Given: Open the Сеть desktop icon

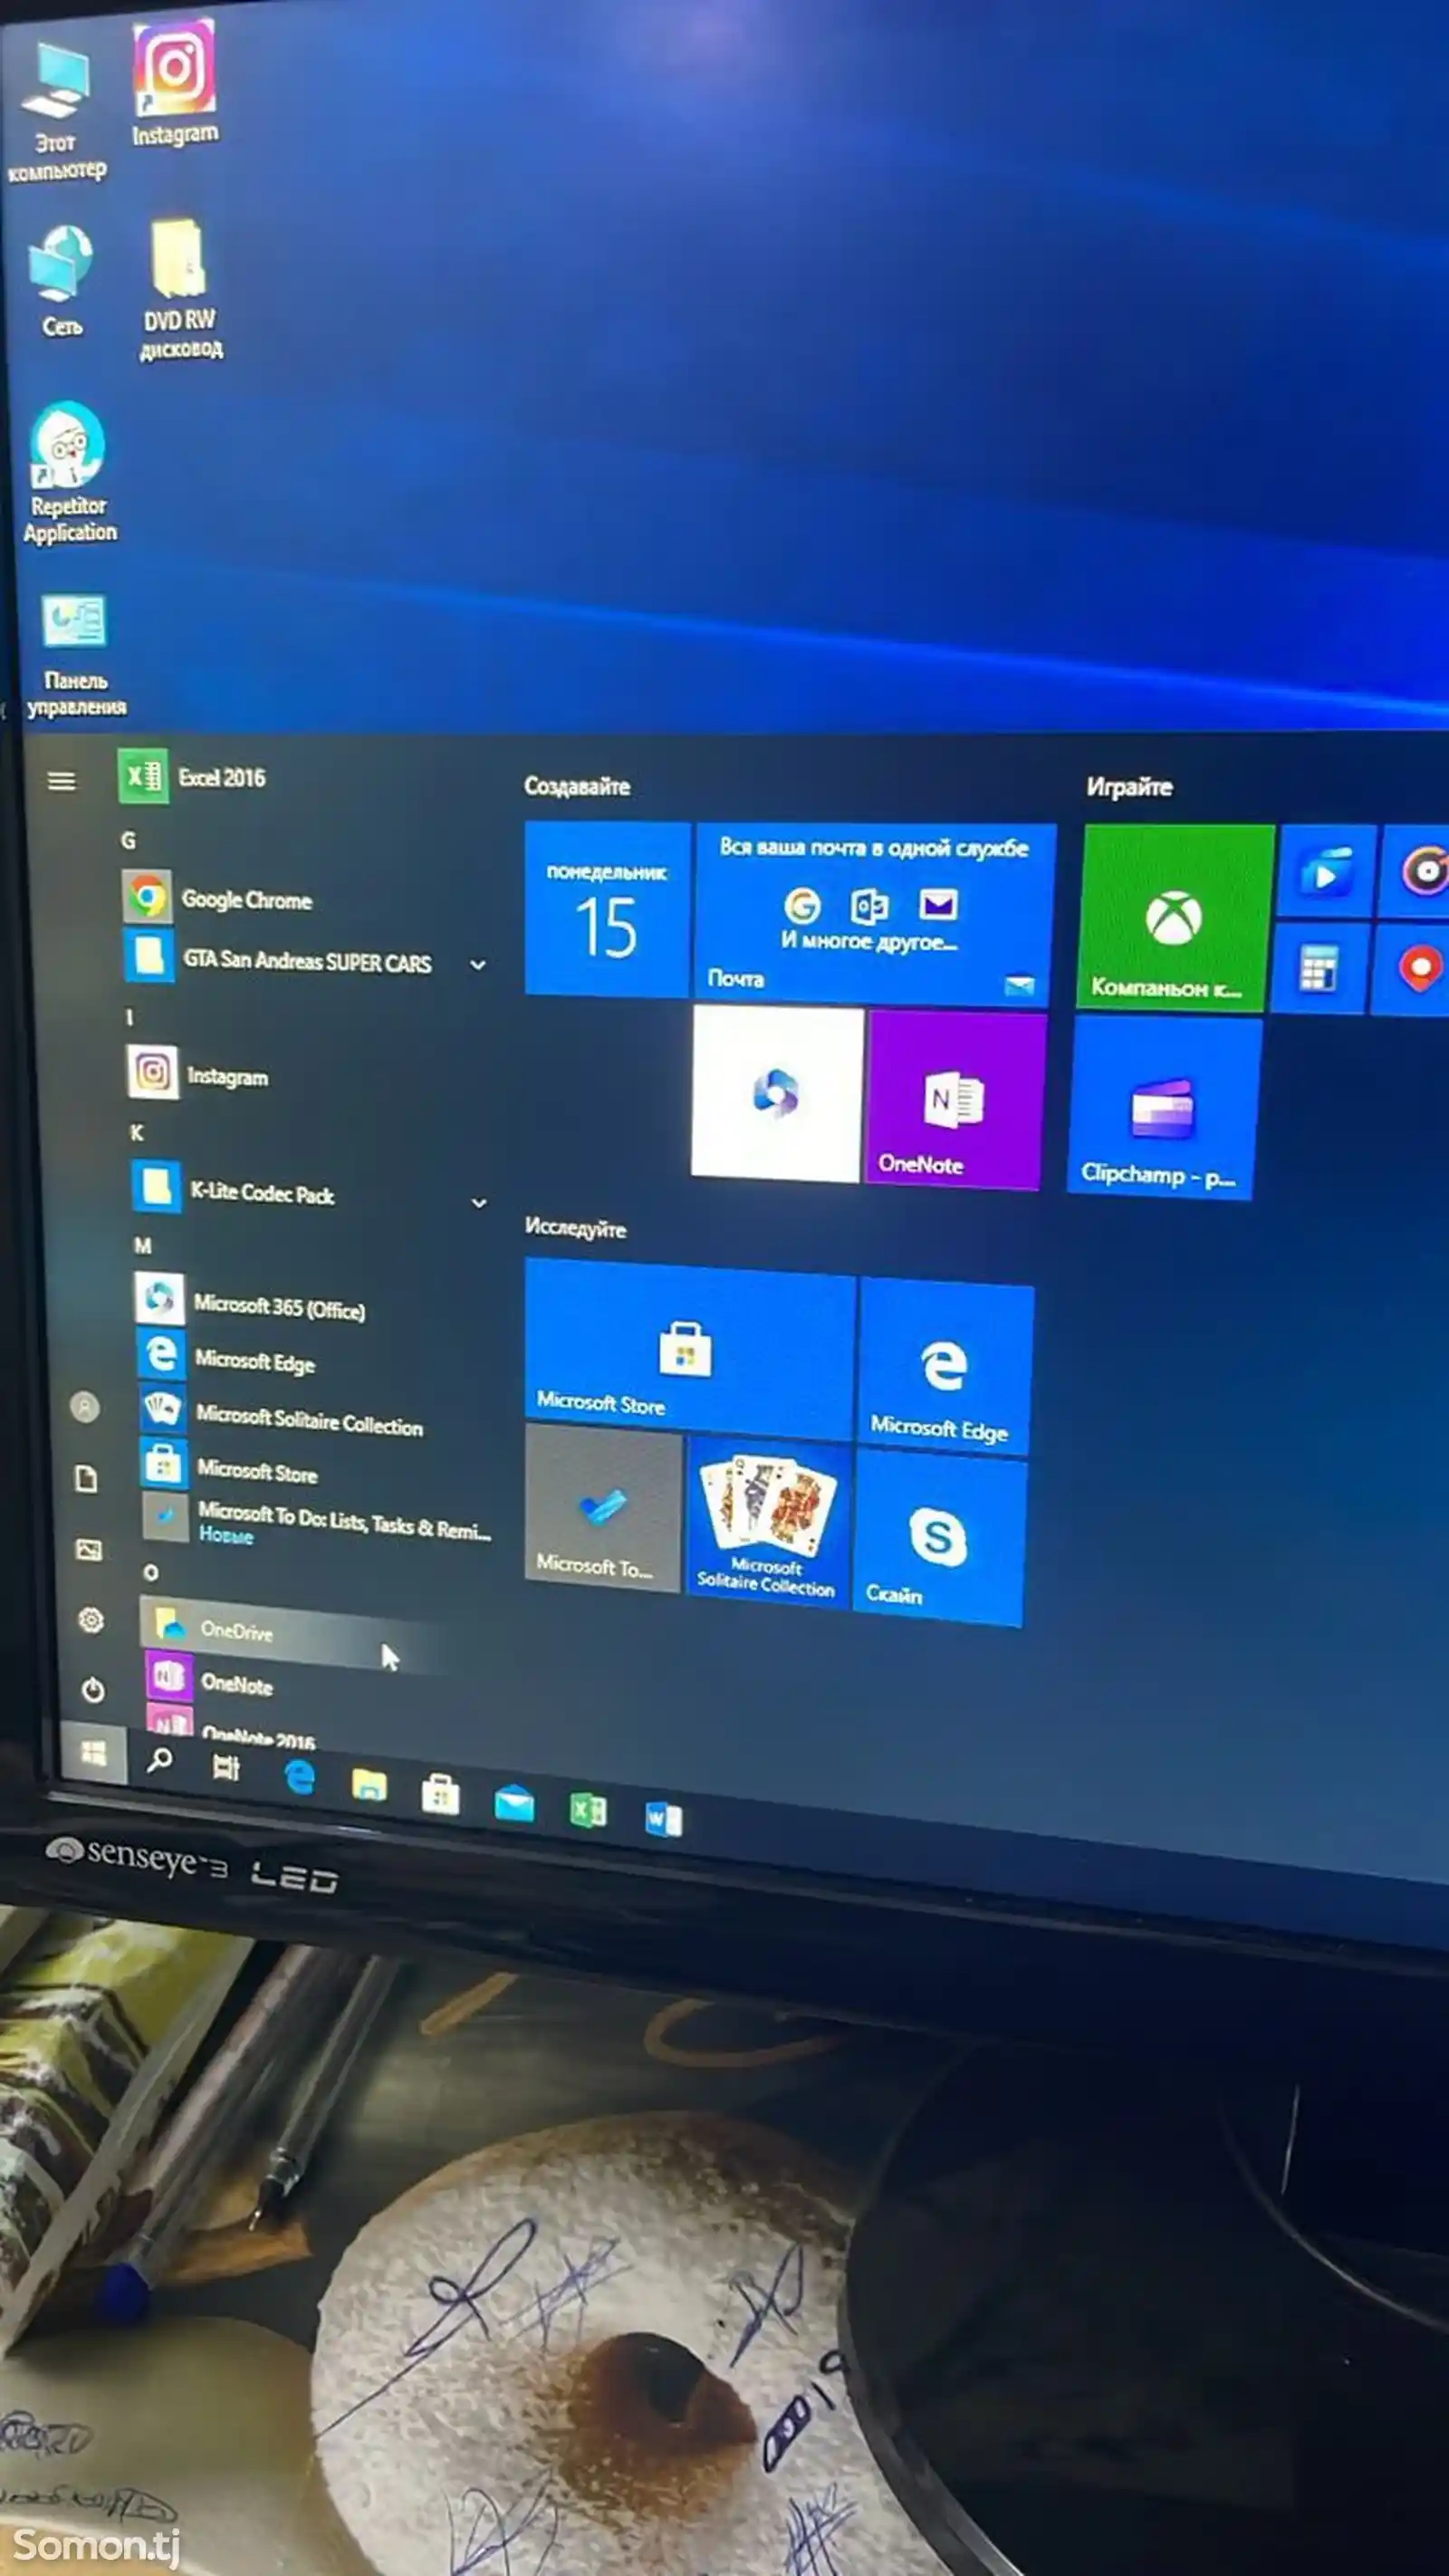Looking at the screenshot, I should [61, 280].
